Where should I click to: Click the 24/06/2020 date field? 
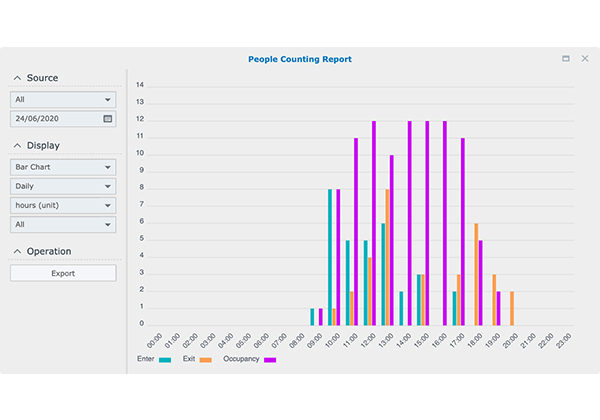55,119
